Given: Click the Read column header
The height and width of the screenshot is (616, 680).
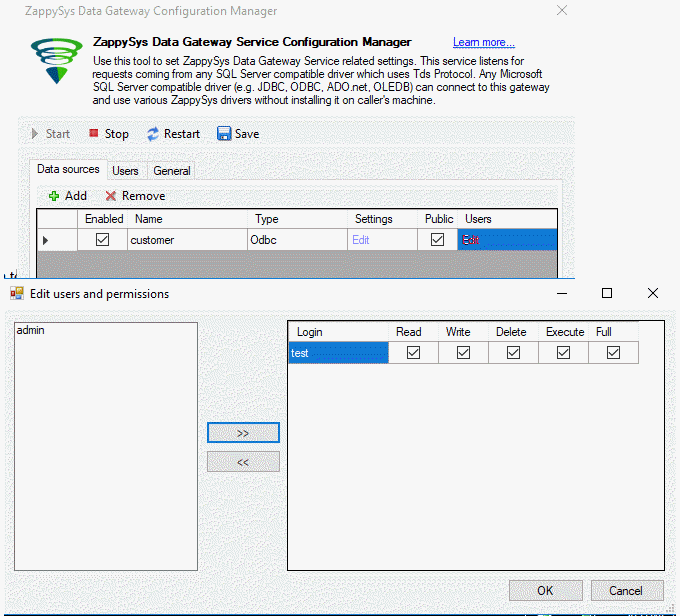Looking at the screenshot, I should click(x=413, y=332).
